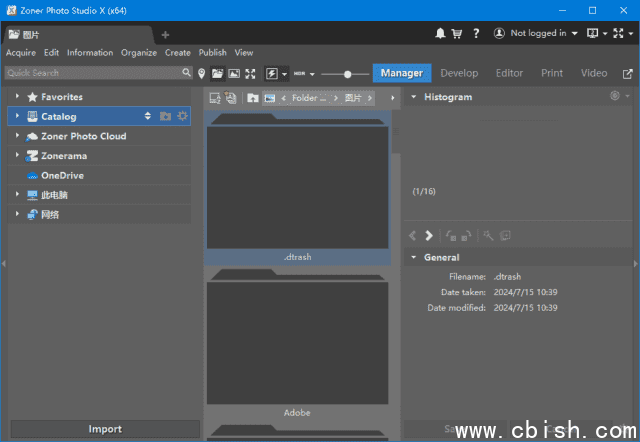Switch to the Develop module tab
The image size is (640, 442).
[x=459, y=73]
